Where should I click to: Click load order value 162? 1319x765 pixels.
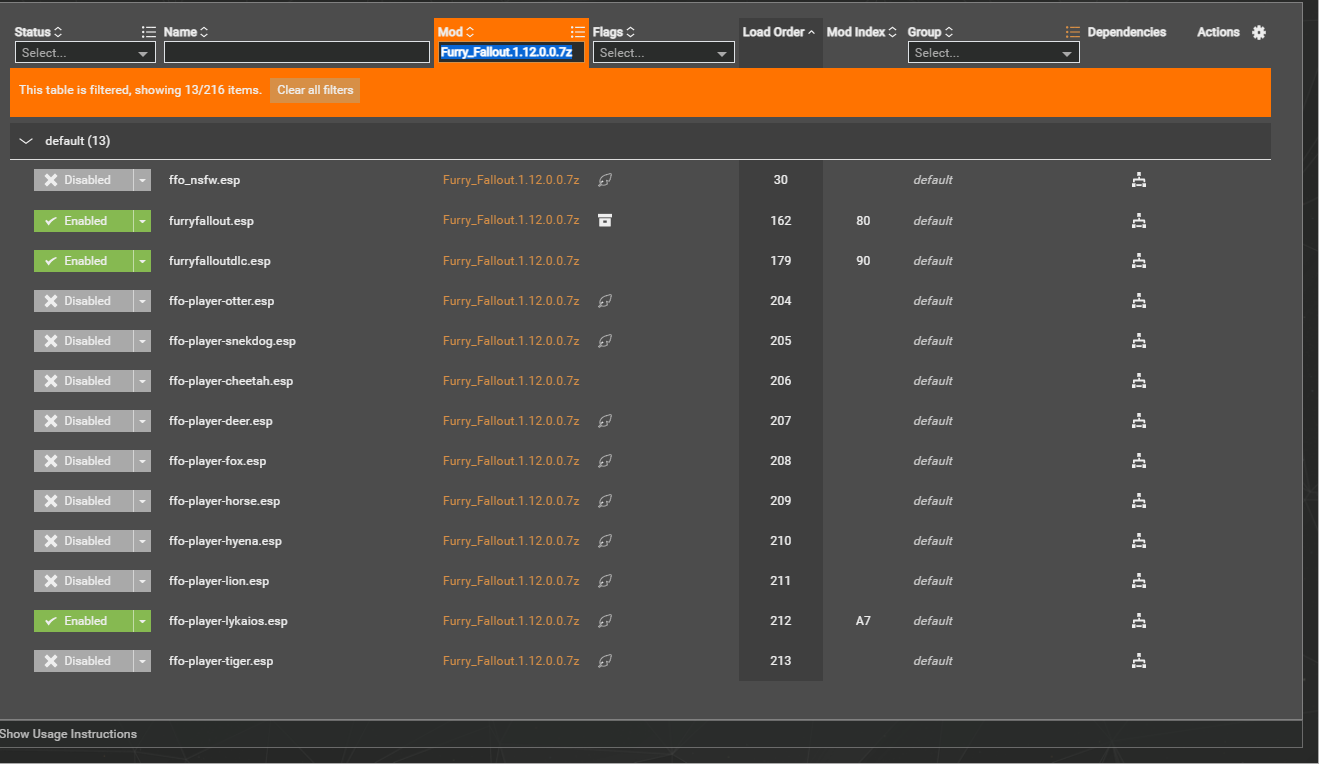pos(781,221)
